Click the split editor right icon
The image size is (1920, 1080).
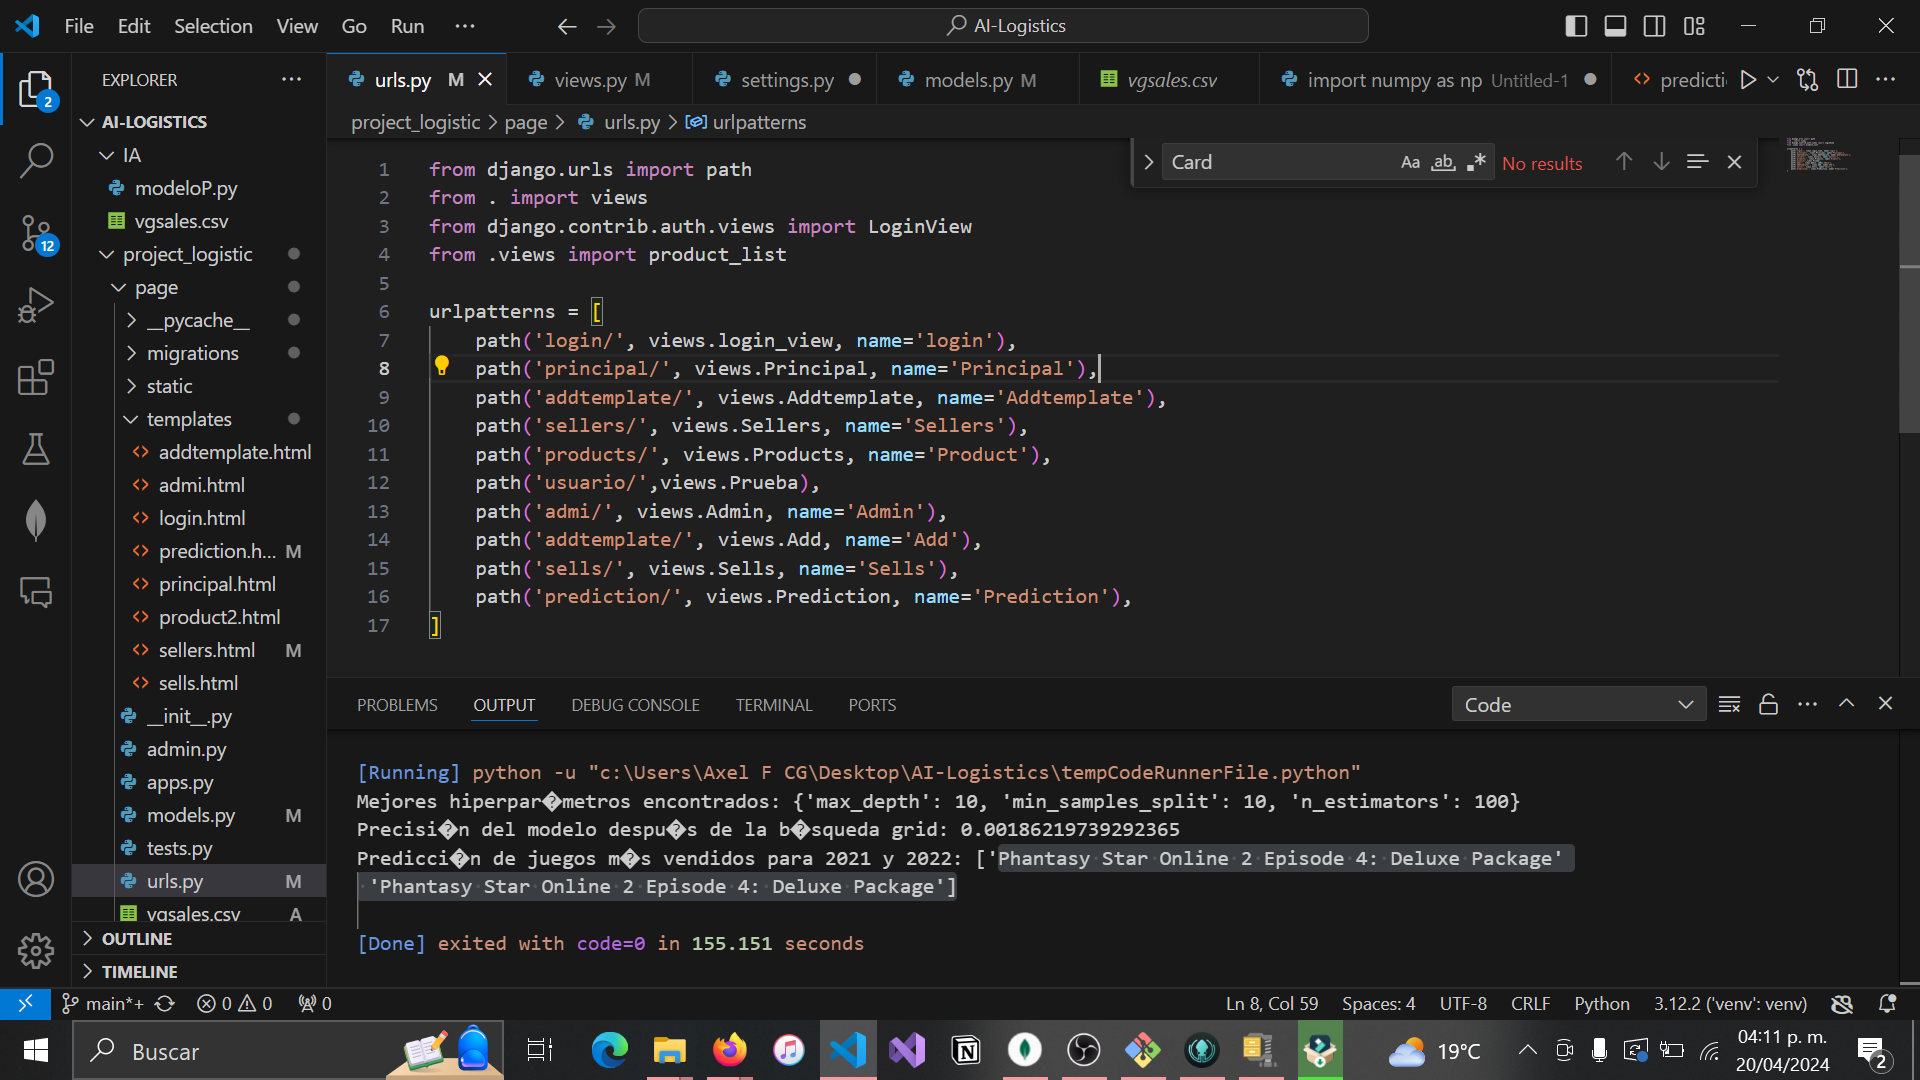[x=1847, y=80]
